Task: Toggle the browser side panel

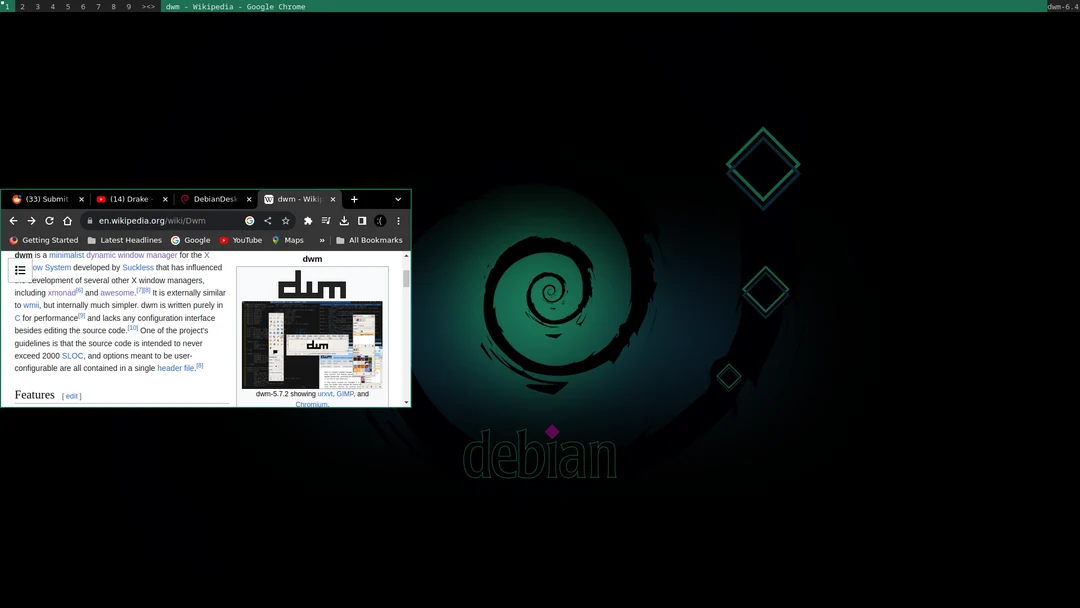Action: coord(361,220)
